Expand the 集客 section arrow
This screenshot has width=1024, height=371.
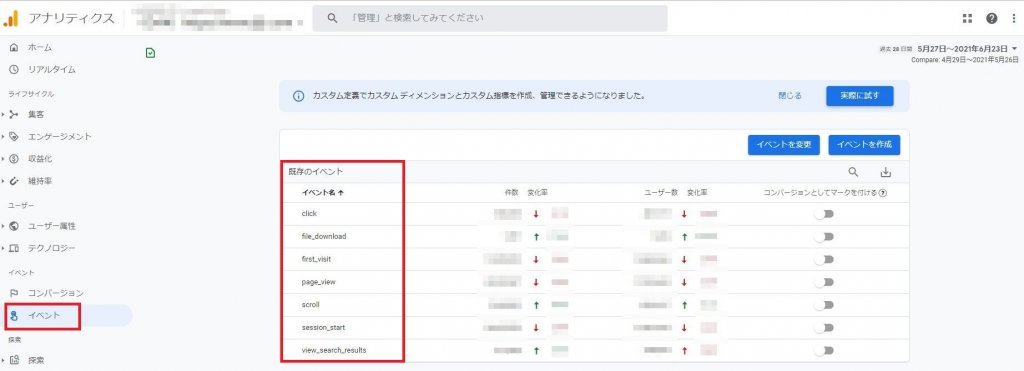click(x=3, y=114)
